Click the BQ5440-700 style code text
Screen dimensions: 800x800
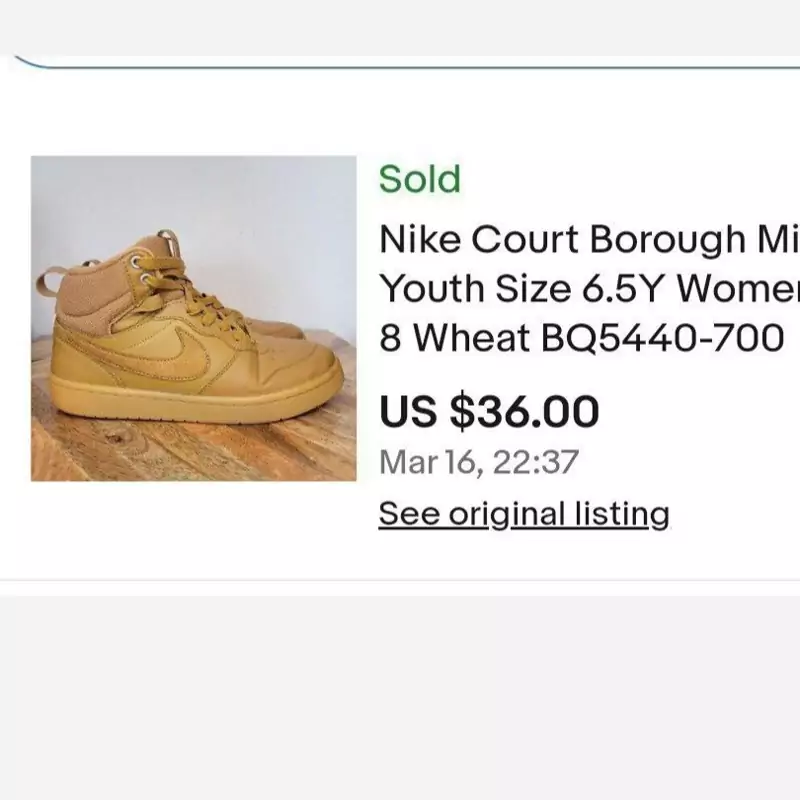pos(662,338)
